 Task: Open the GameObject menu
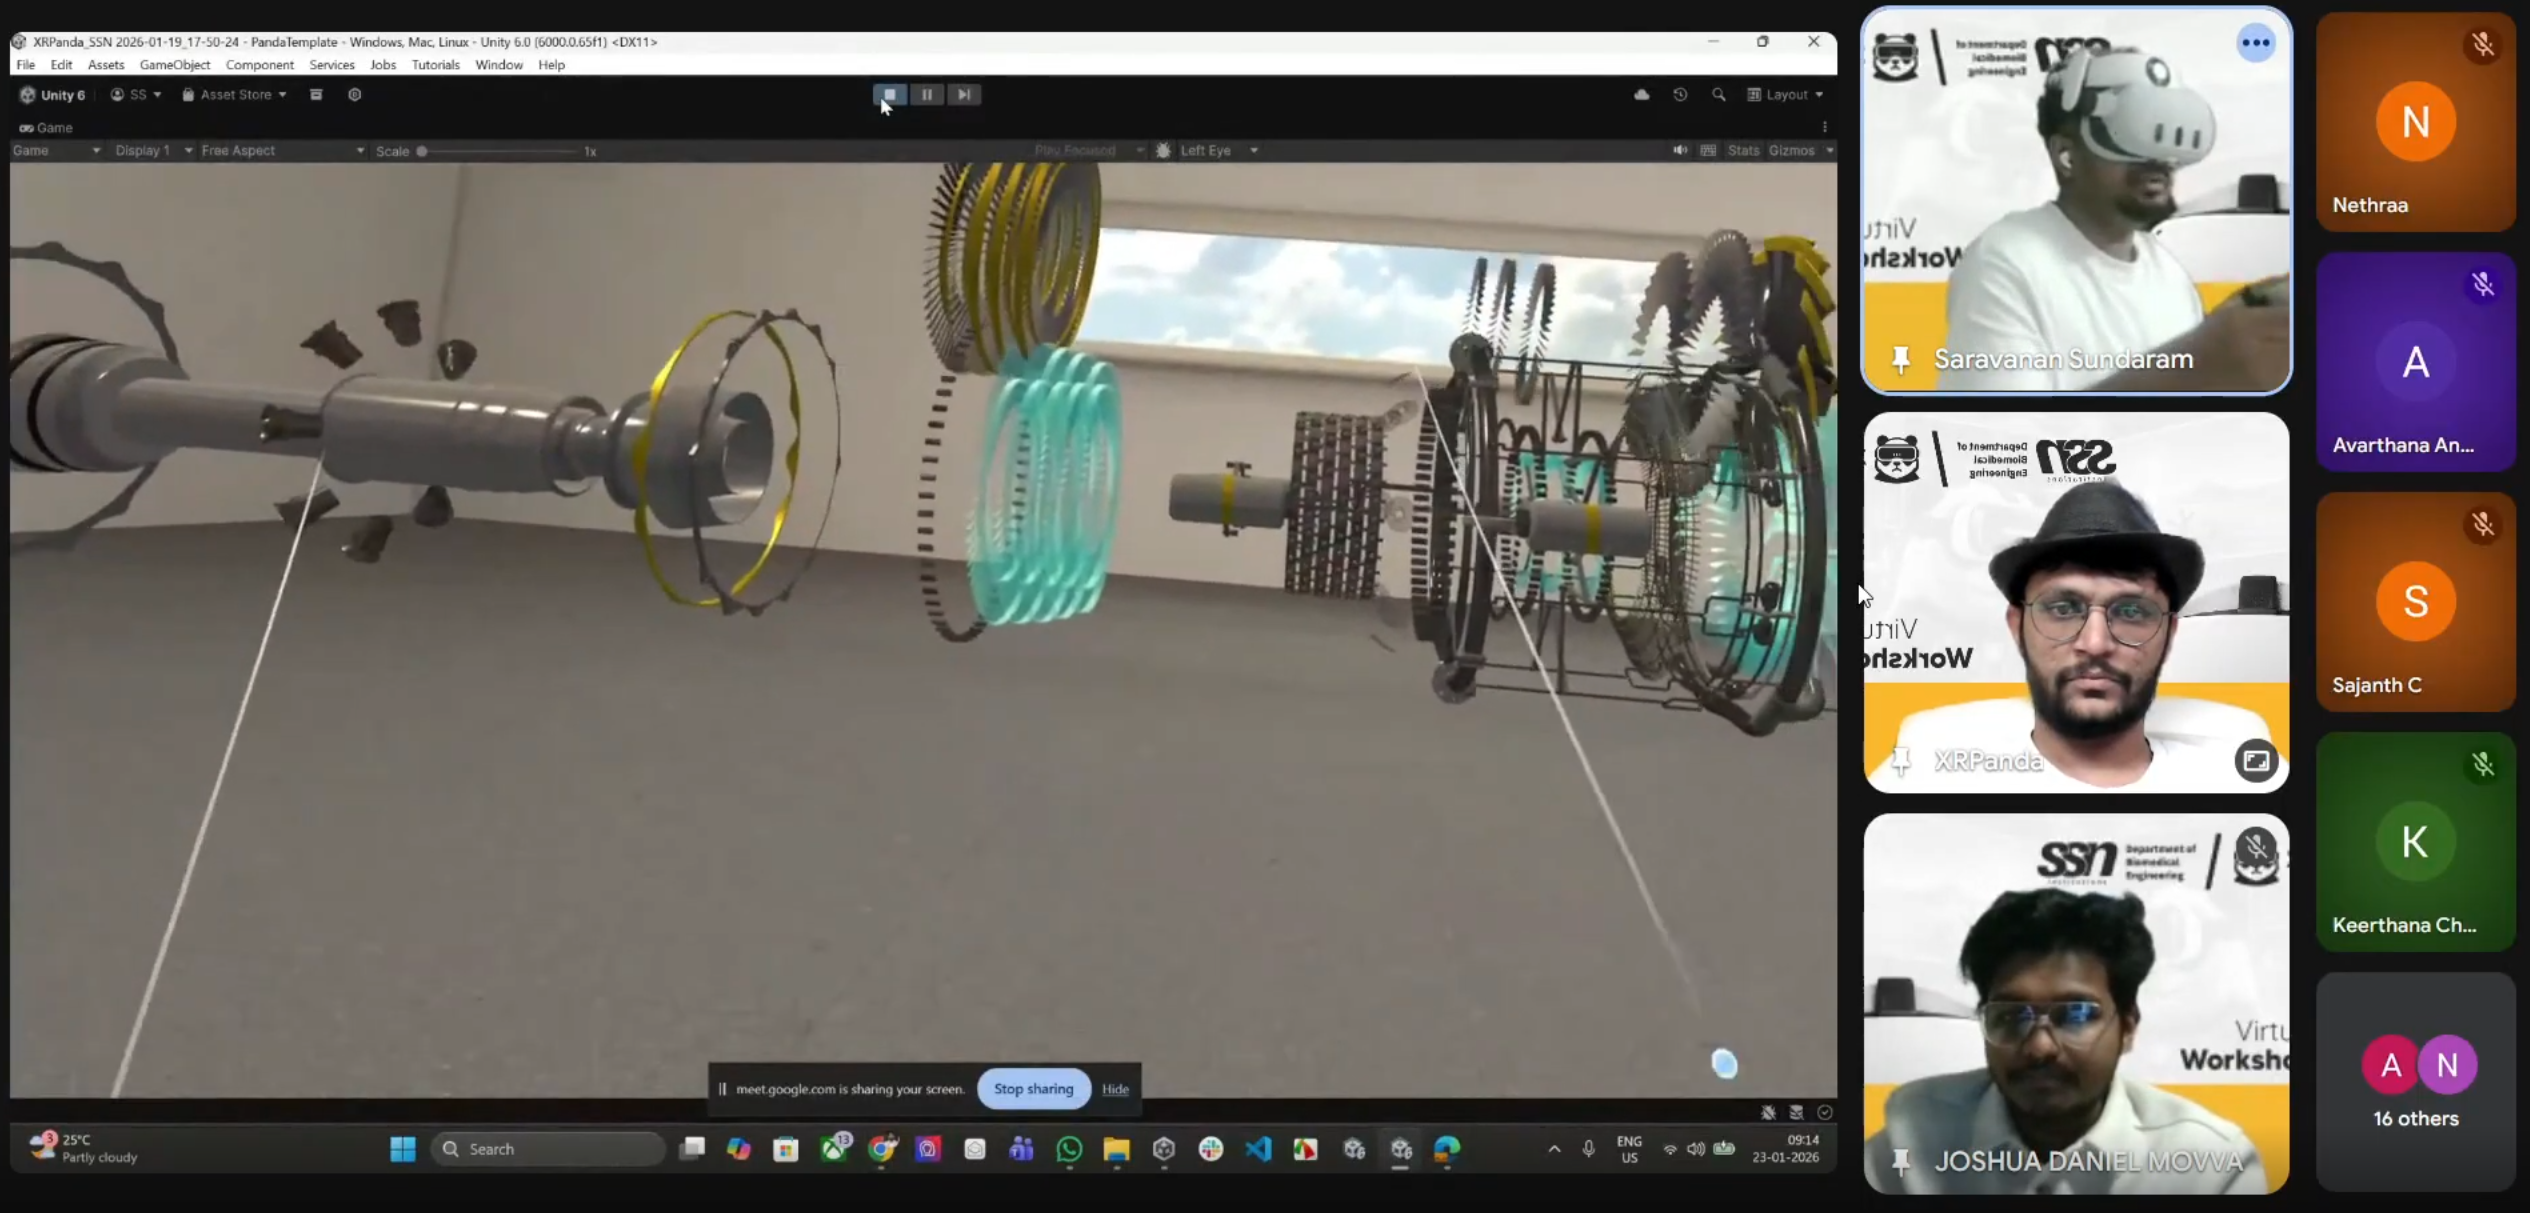174,64
